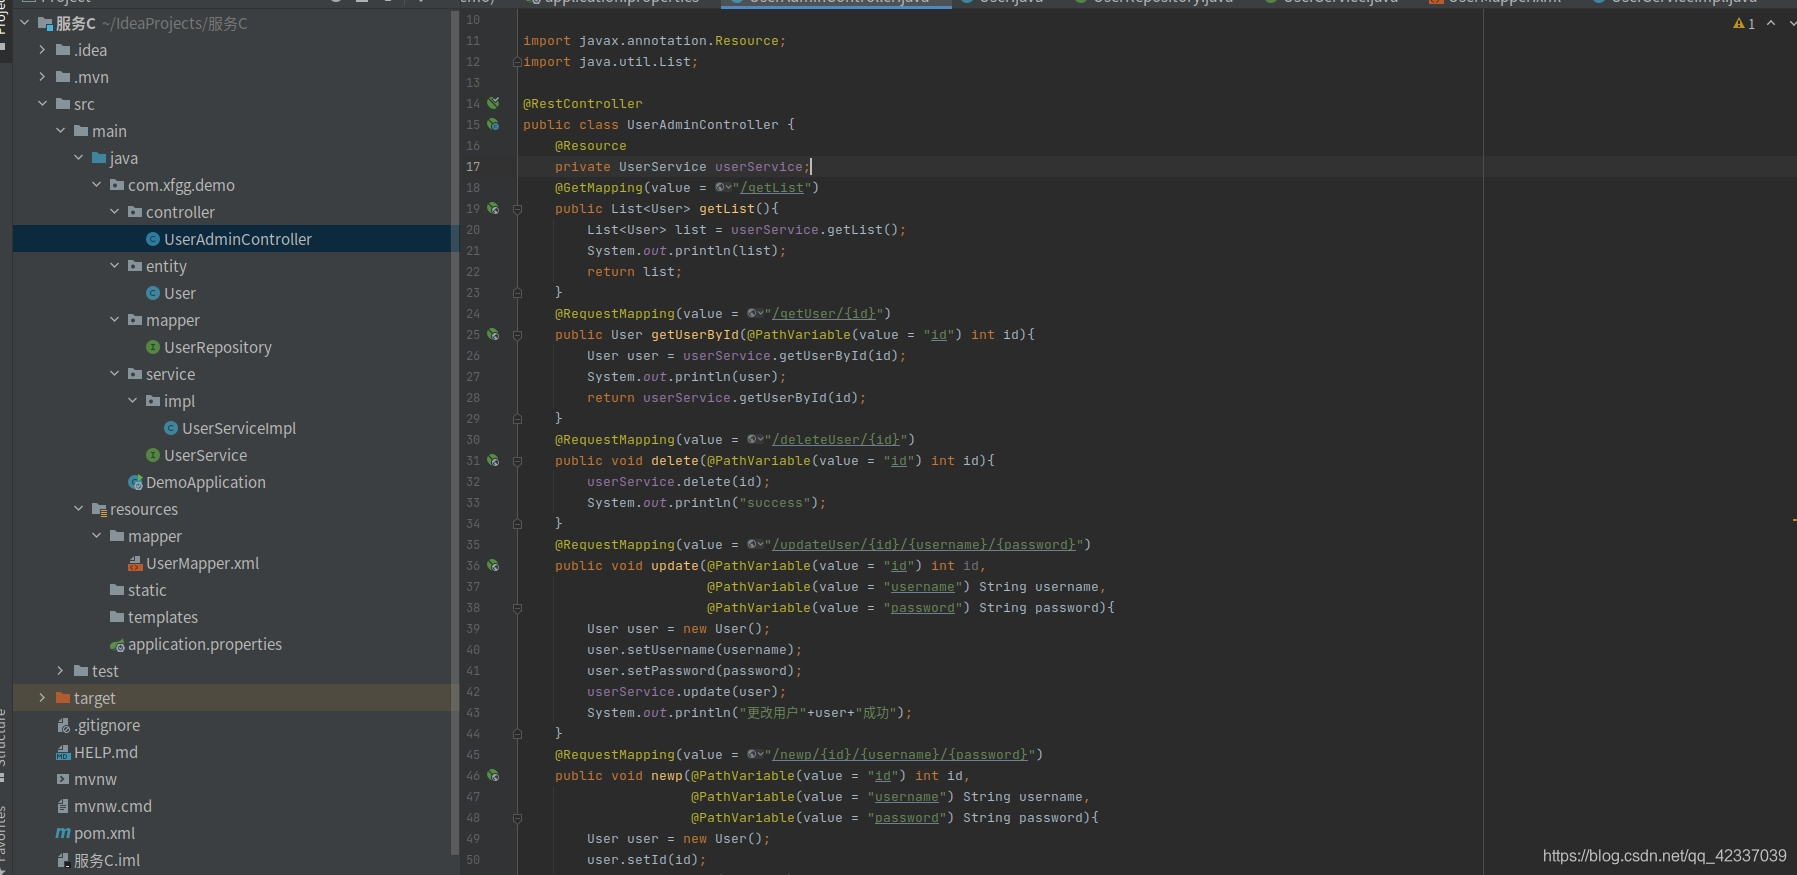Click the Spring bean gutter icon on line 14
The image size is (1797, 875).
pos(493,103)
